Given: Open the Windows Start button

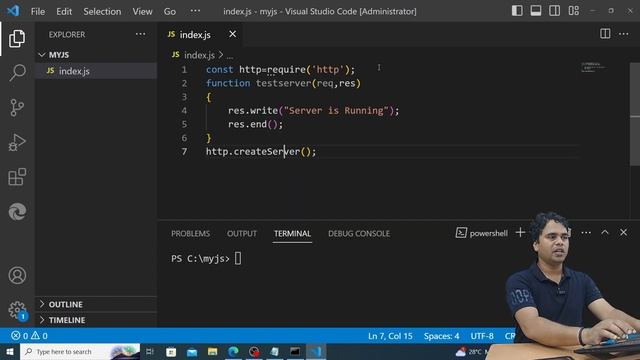Looking at the screenshot, I should (10, 351).
